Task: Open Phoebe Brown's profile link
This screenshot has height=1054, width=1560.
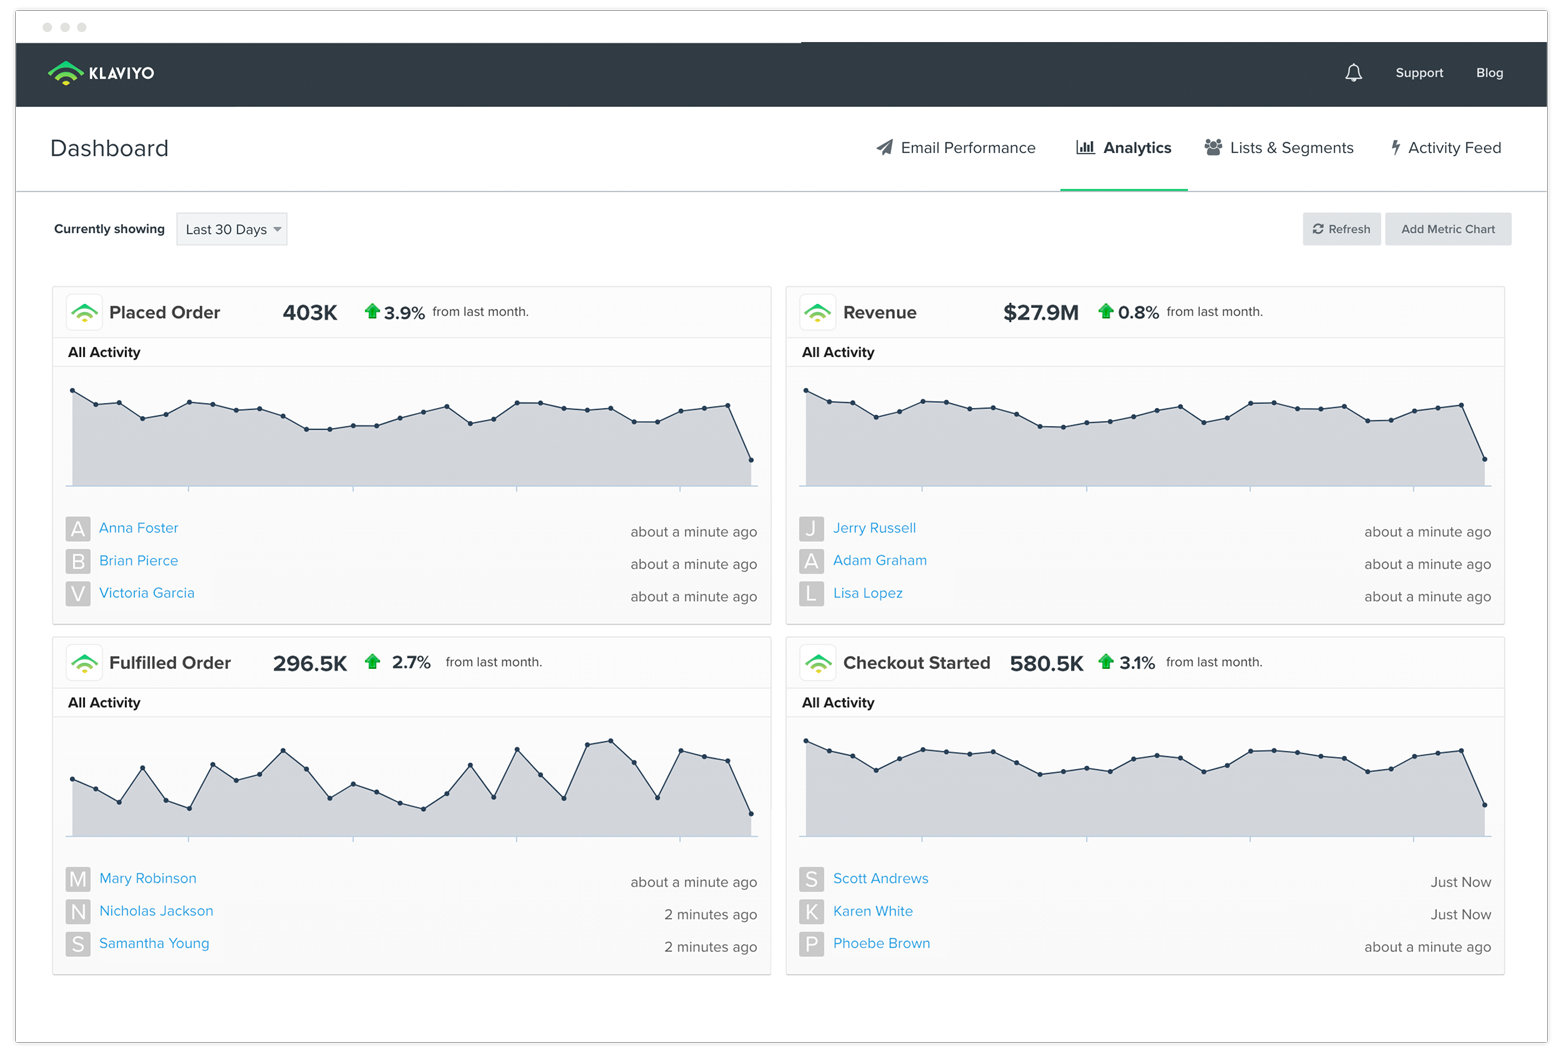Action: tap(882, 943)
